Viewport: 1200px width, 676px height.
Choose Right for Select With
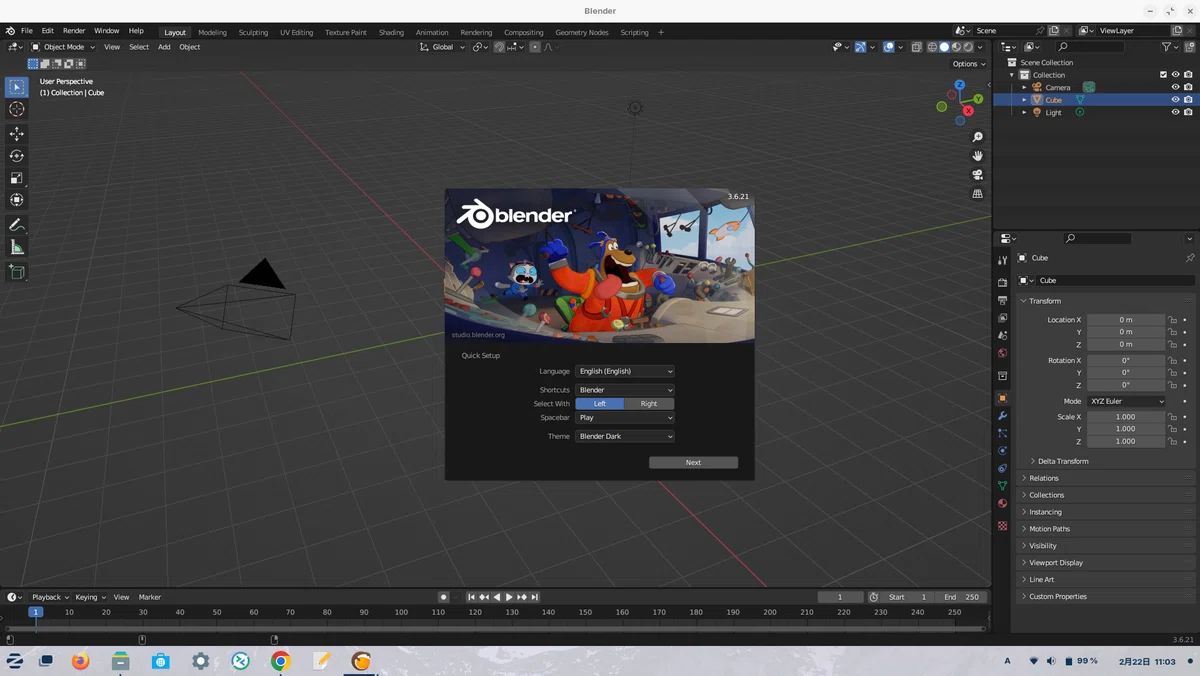(649, 404)
